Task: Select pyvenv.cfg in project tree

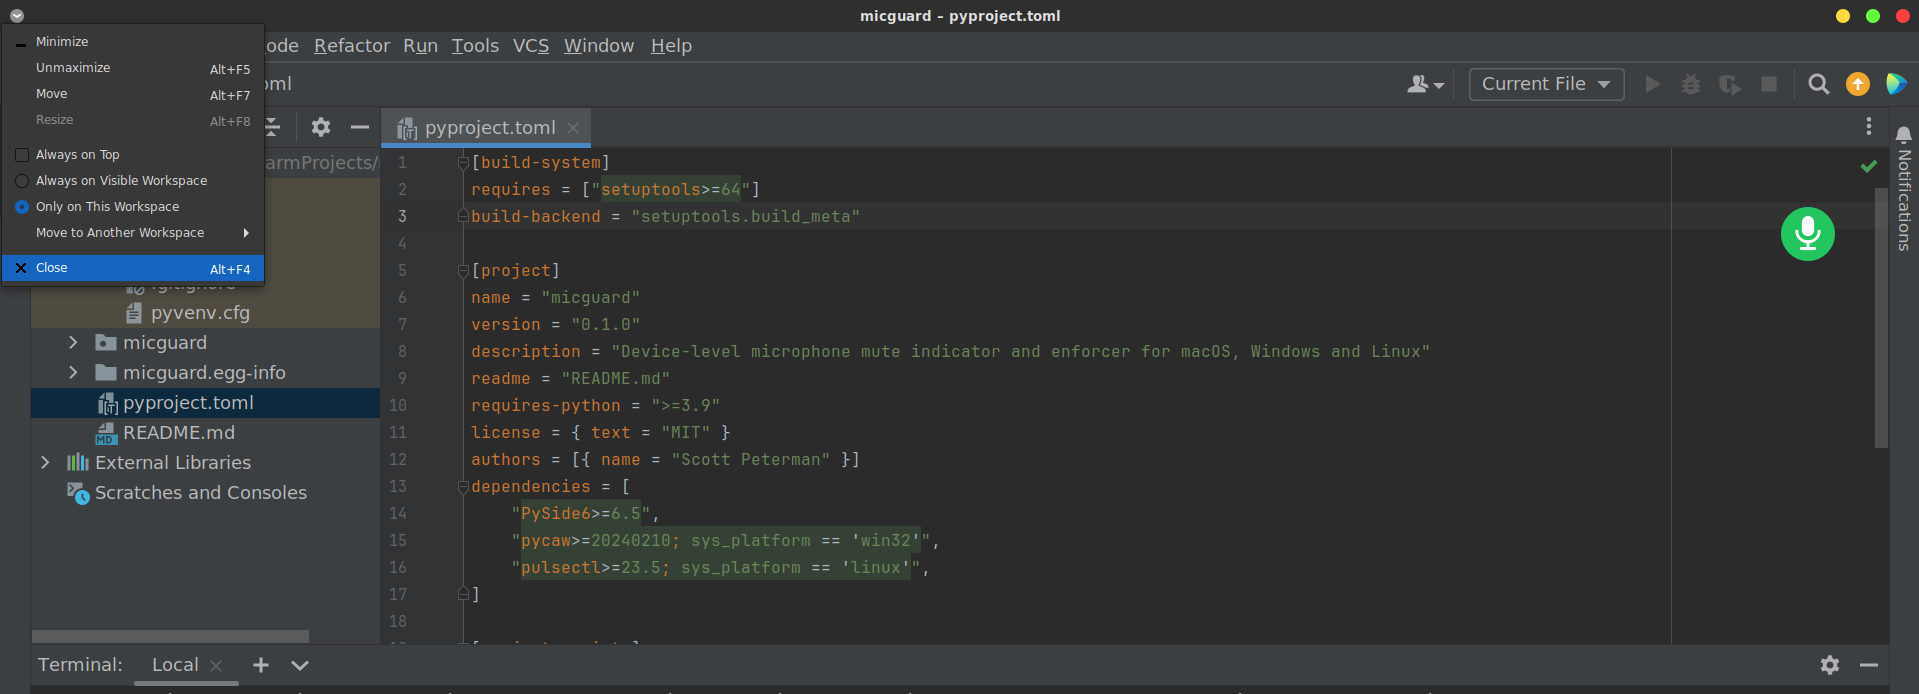Action: click(x=200, y=313)
